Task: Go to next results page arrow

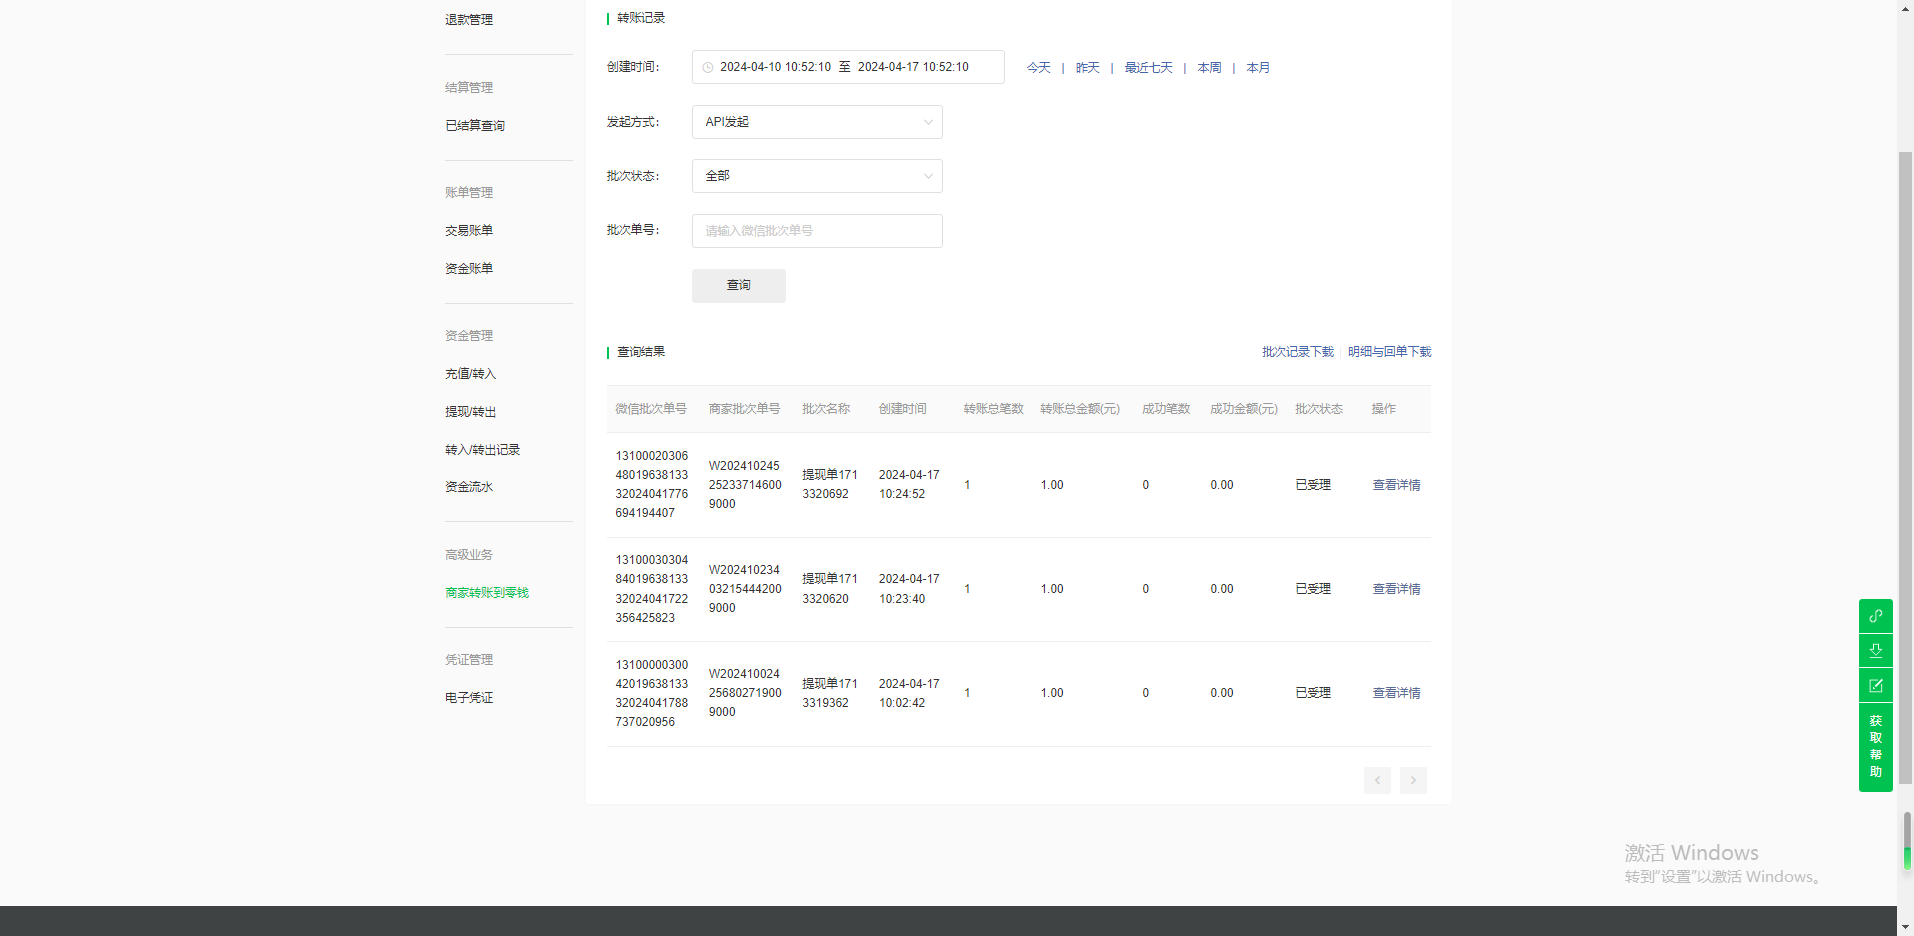Action: tap(1413, 780)
